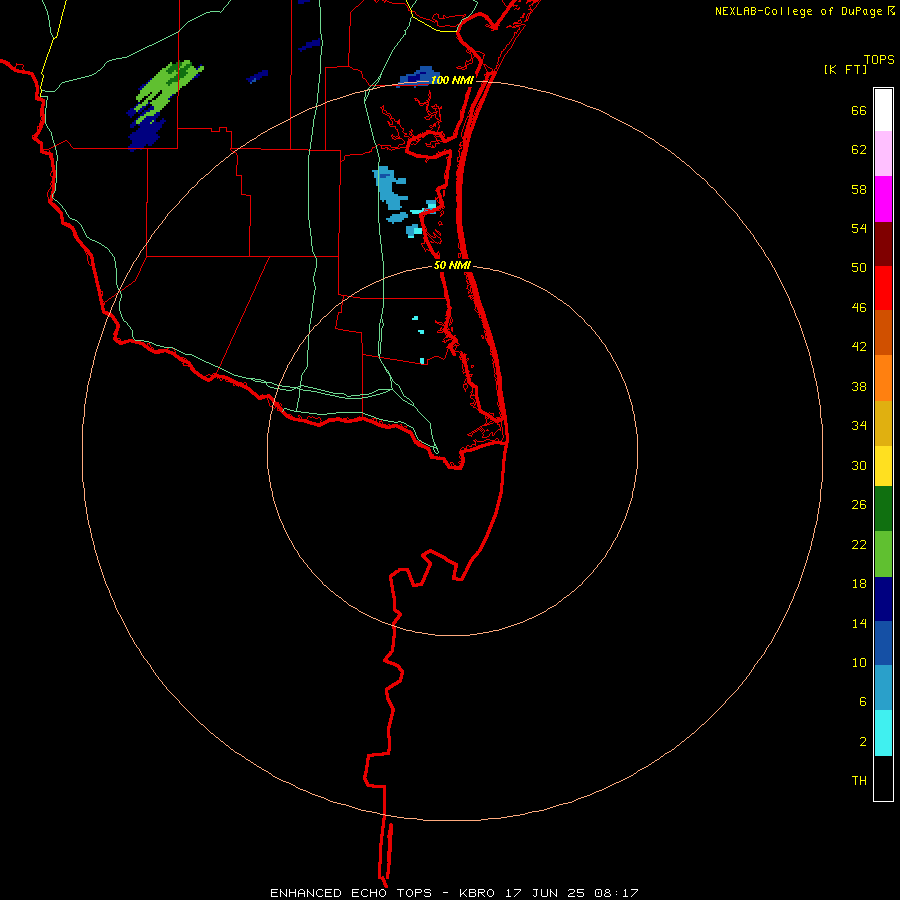Click the 46 scale value
The height and width of the screenshot is (900, 900).
859,307
